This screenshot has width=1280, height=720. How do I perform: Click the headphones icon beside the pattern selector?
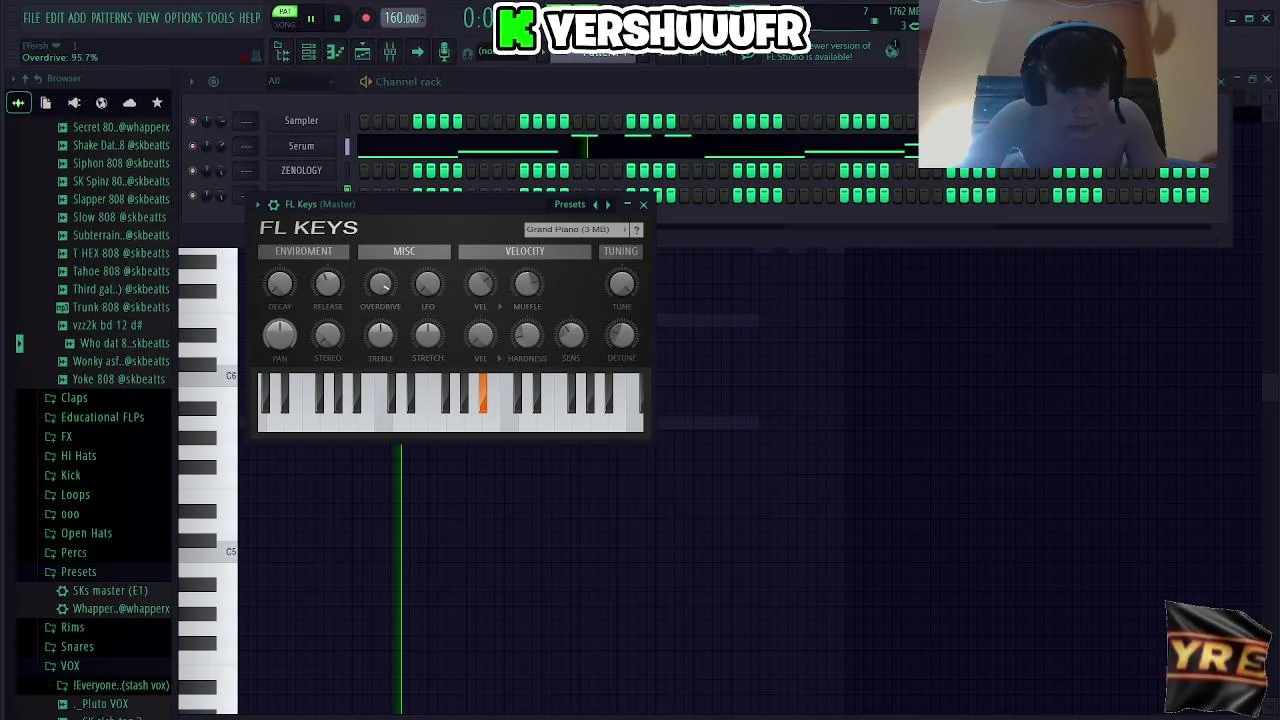click(467, 53)
